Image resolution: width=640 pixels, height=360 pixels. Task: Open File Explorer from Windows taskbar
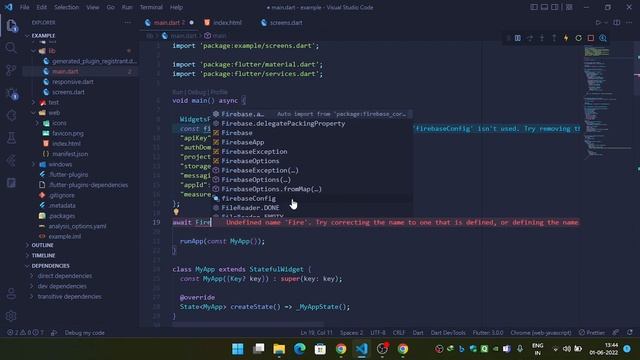[x=279, y=349]
